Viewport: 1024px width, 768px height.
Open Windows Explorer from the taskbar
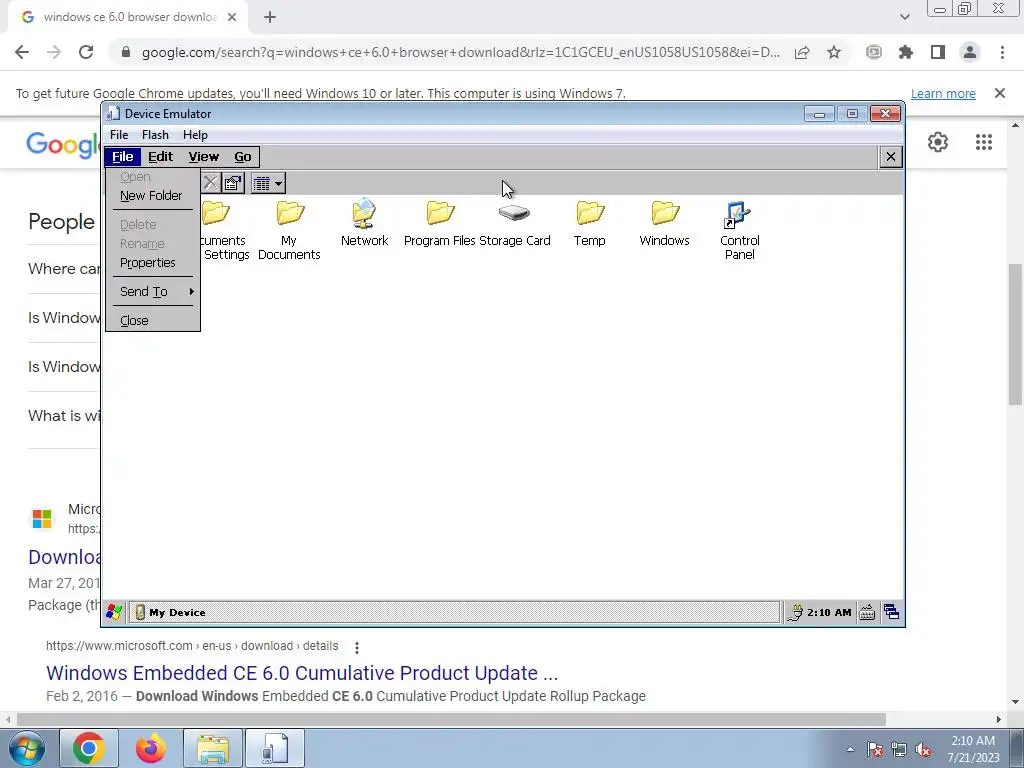[x=213, y=748]
